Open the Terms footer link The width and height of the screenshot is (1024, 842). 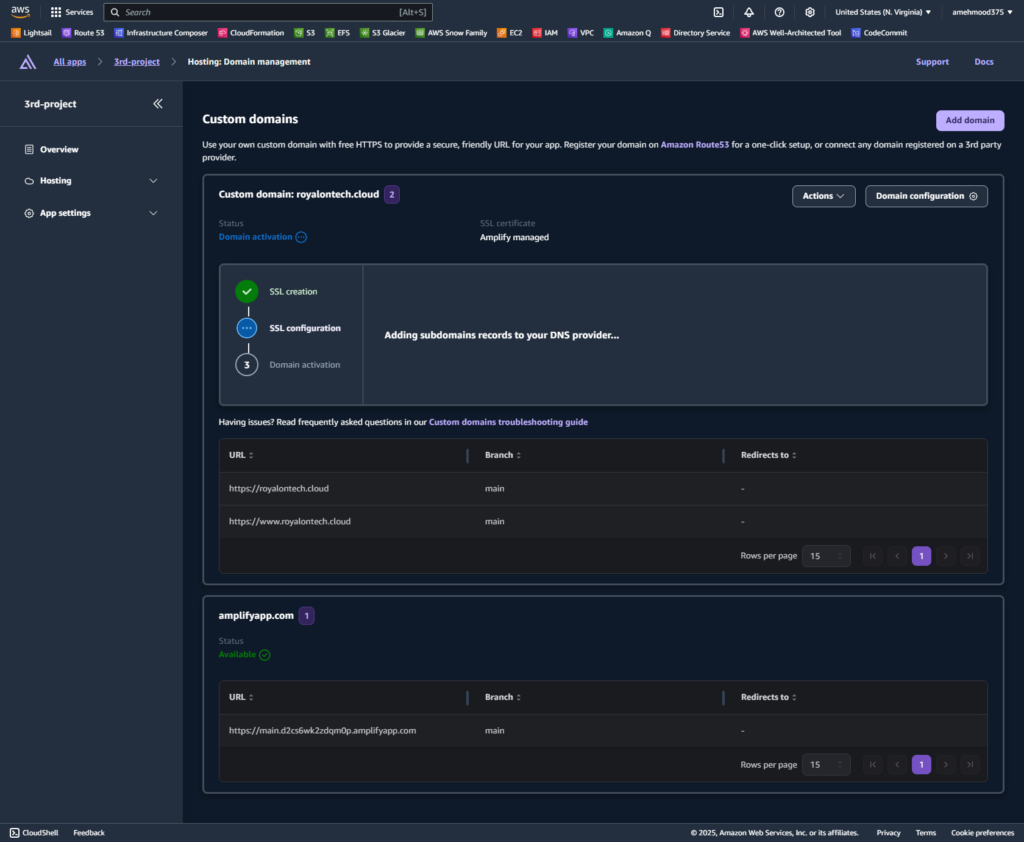pos(925,833)
